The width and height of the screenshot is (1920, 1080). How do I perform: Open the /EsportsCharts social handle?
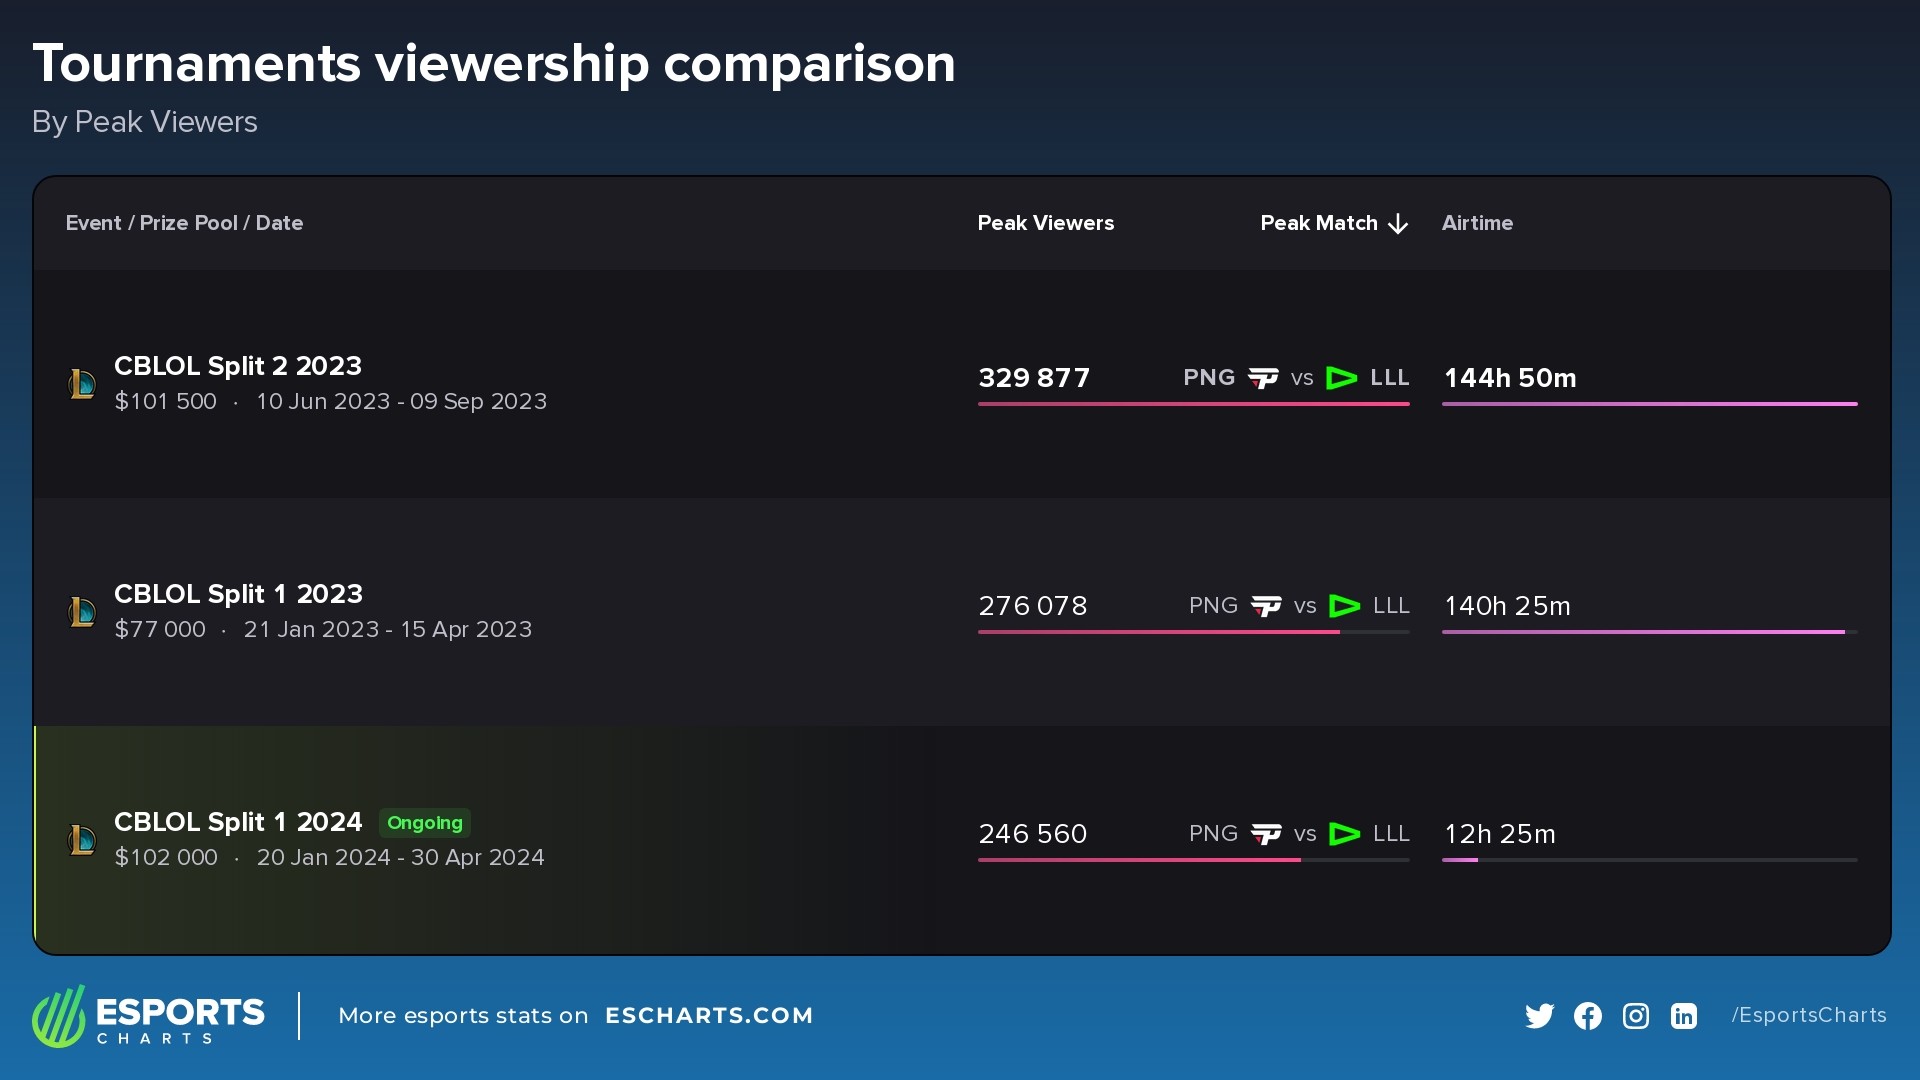tap(1809, 1015)
